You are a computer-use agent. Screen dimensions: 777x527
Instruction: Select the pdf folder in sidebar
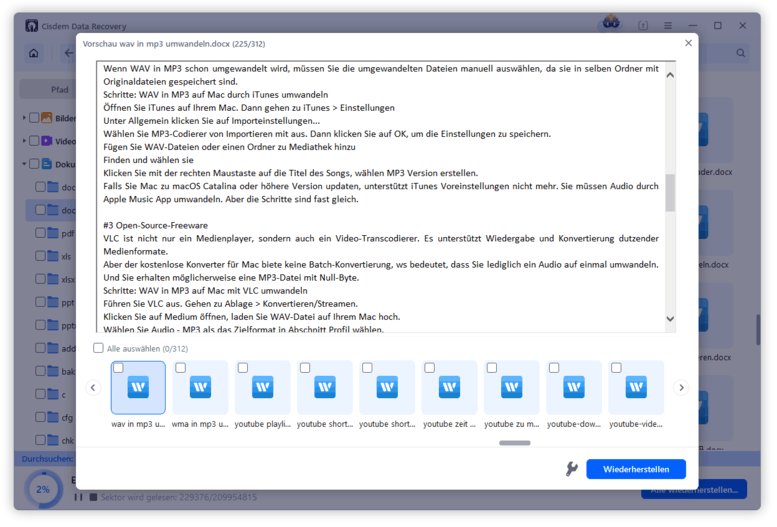[61, 233]
